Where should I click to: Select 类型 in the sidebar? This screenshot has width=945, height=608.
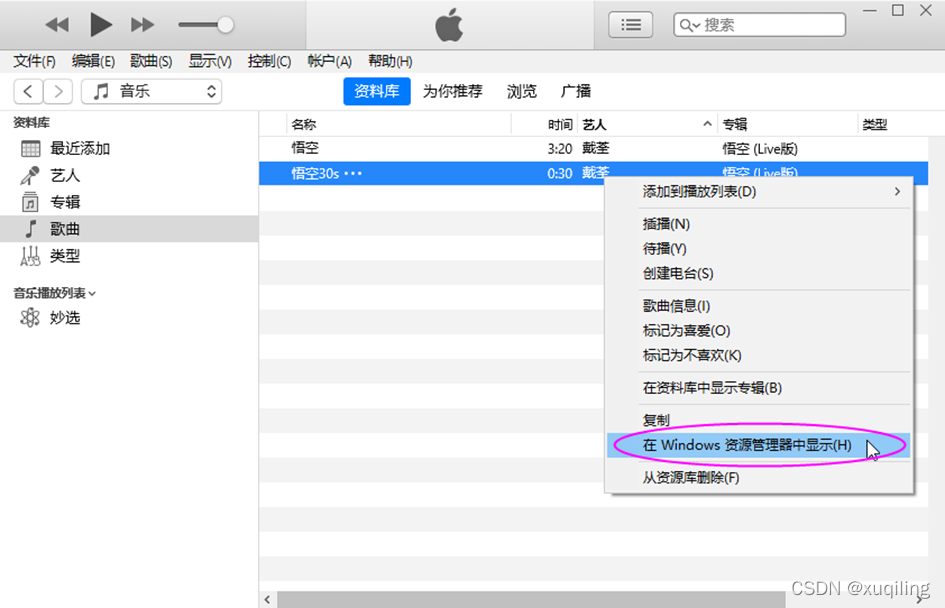(129, 256)
